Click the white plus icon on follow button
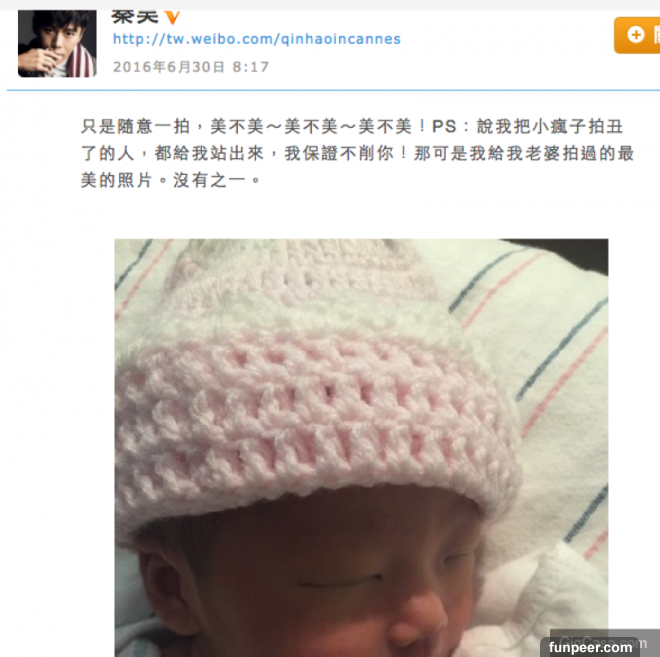The height and width of the screenshot is (657, 660). coord(636,35)
